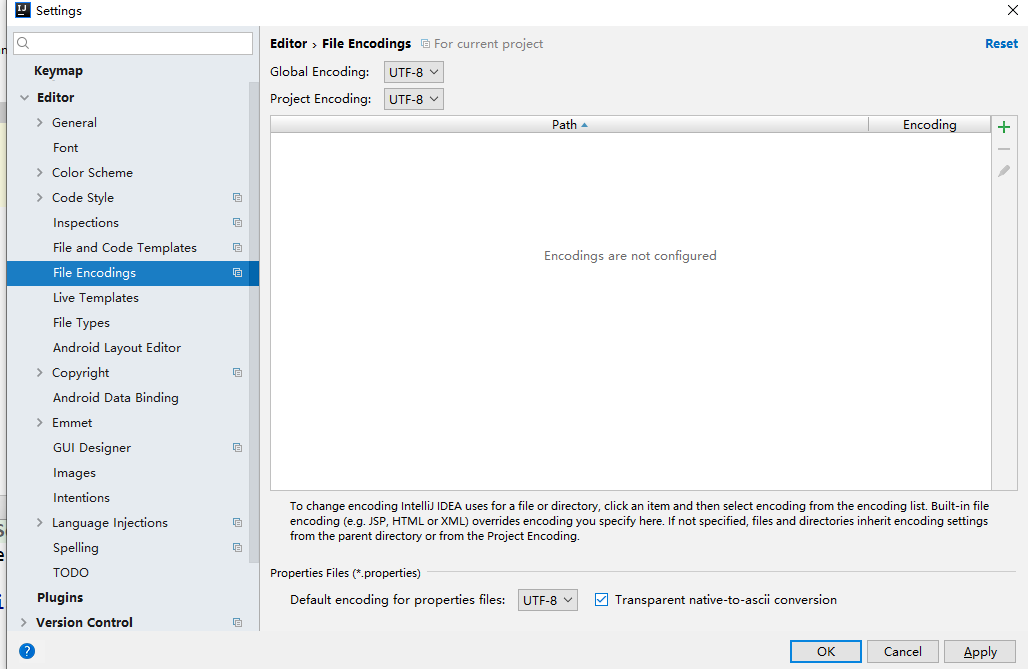
Task: Select Android Layout Editor
Action: [117, 348]
